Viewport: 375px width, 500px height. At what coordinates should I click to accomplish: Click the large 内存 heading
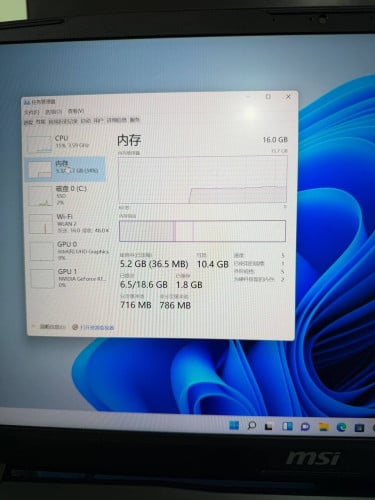coord(129,140)
